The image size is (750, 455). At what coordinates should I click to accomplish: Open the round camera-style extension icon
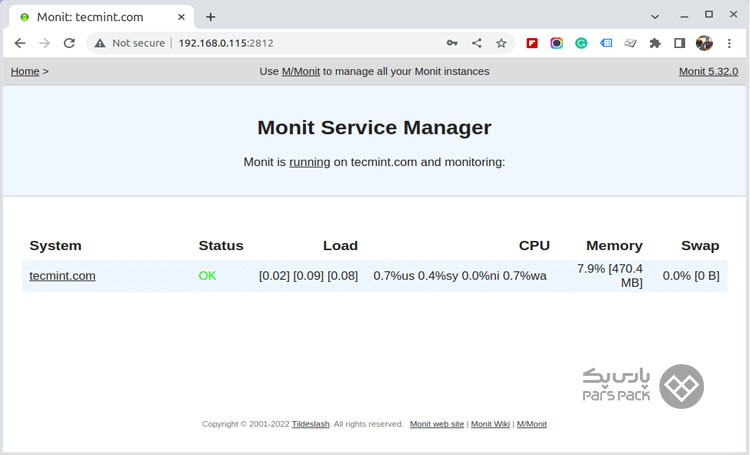pyautogui.click(x=556, y=43)
